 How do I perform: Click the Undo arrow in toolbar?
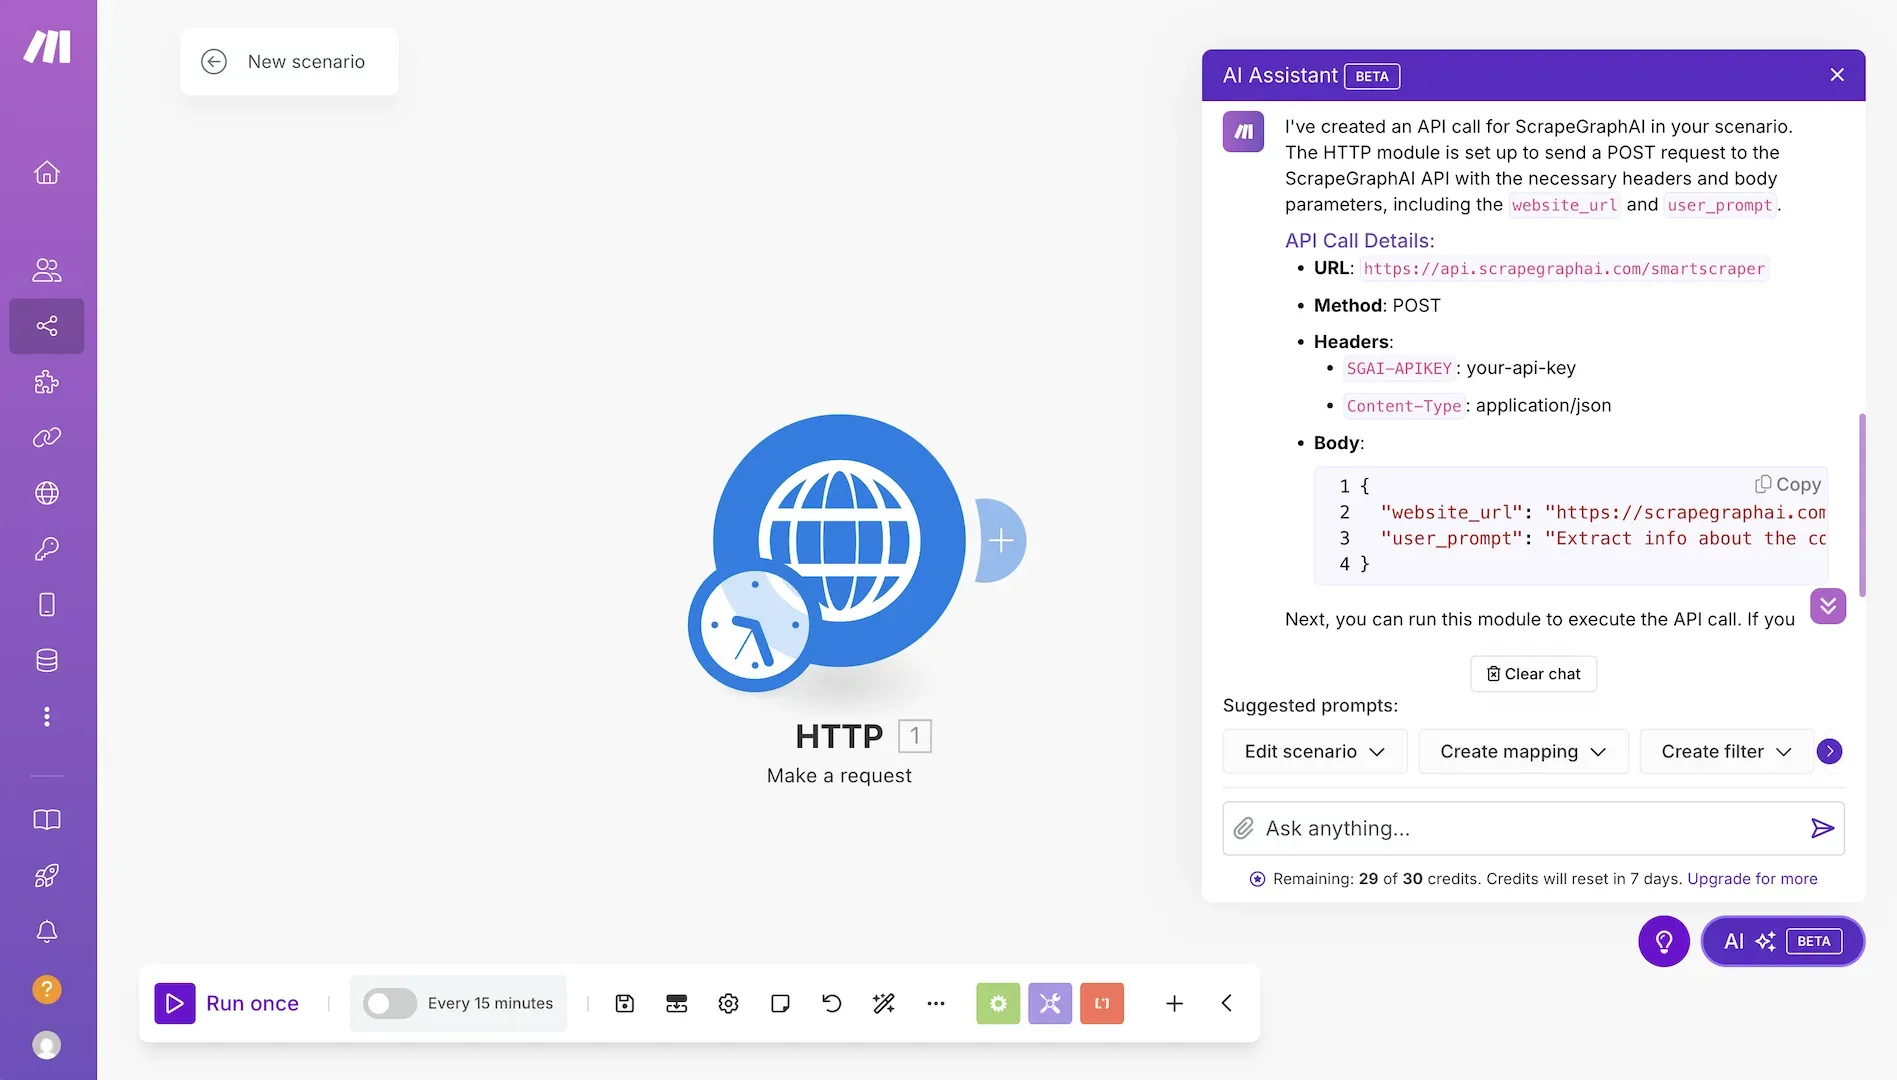click(832, 1003)
